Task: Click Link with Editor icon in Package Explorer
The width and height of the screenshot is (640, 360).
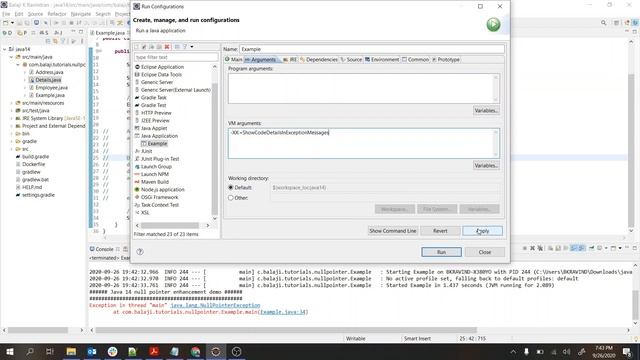Action: pyautogui.click(x=55, y=41)
